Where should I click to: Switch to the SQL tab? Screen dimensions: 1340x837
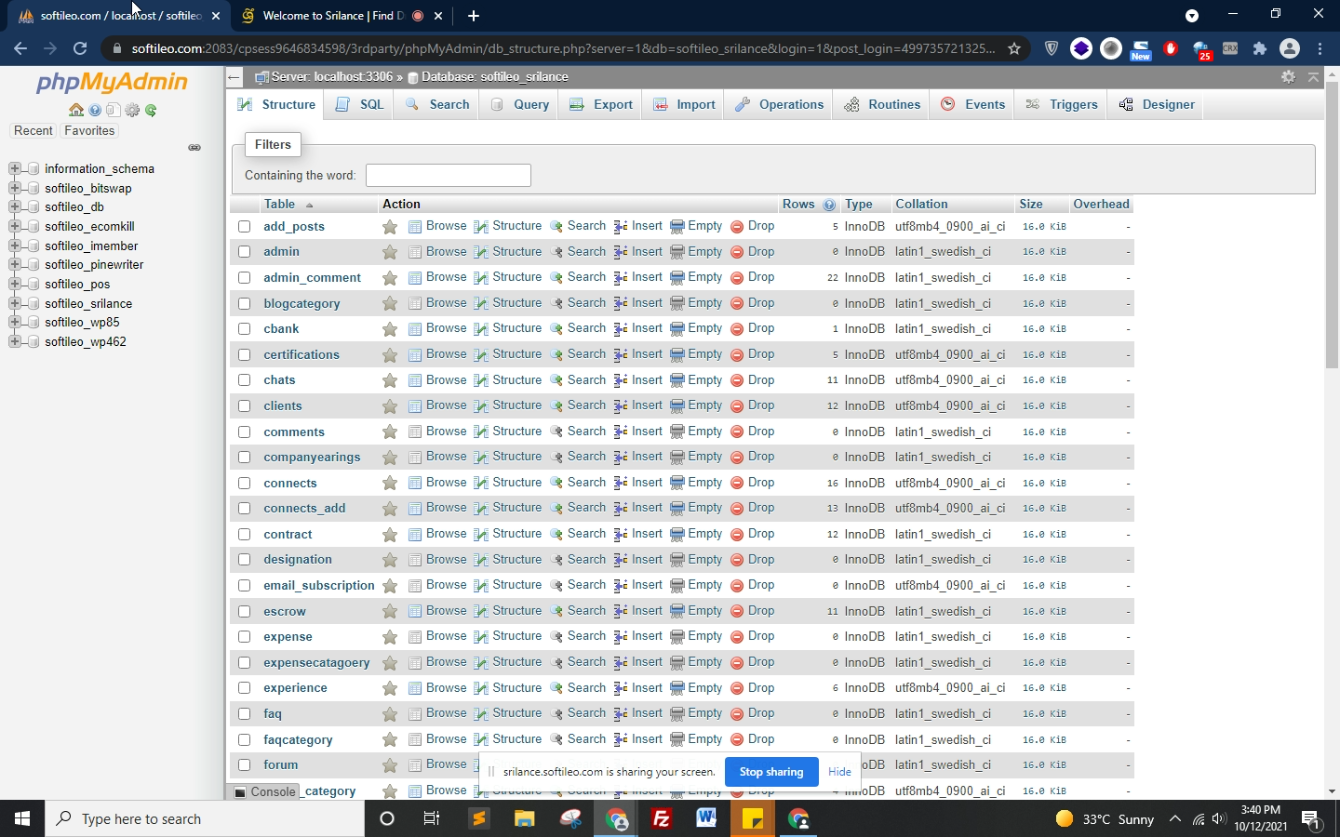pos(360,104)
